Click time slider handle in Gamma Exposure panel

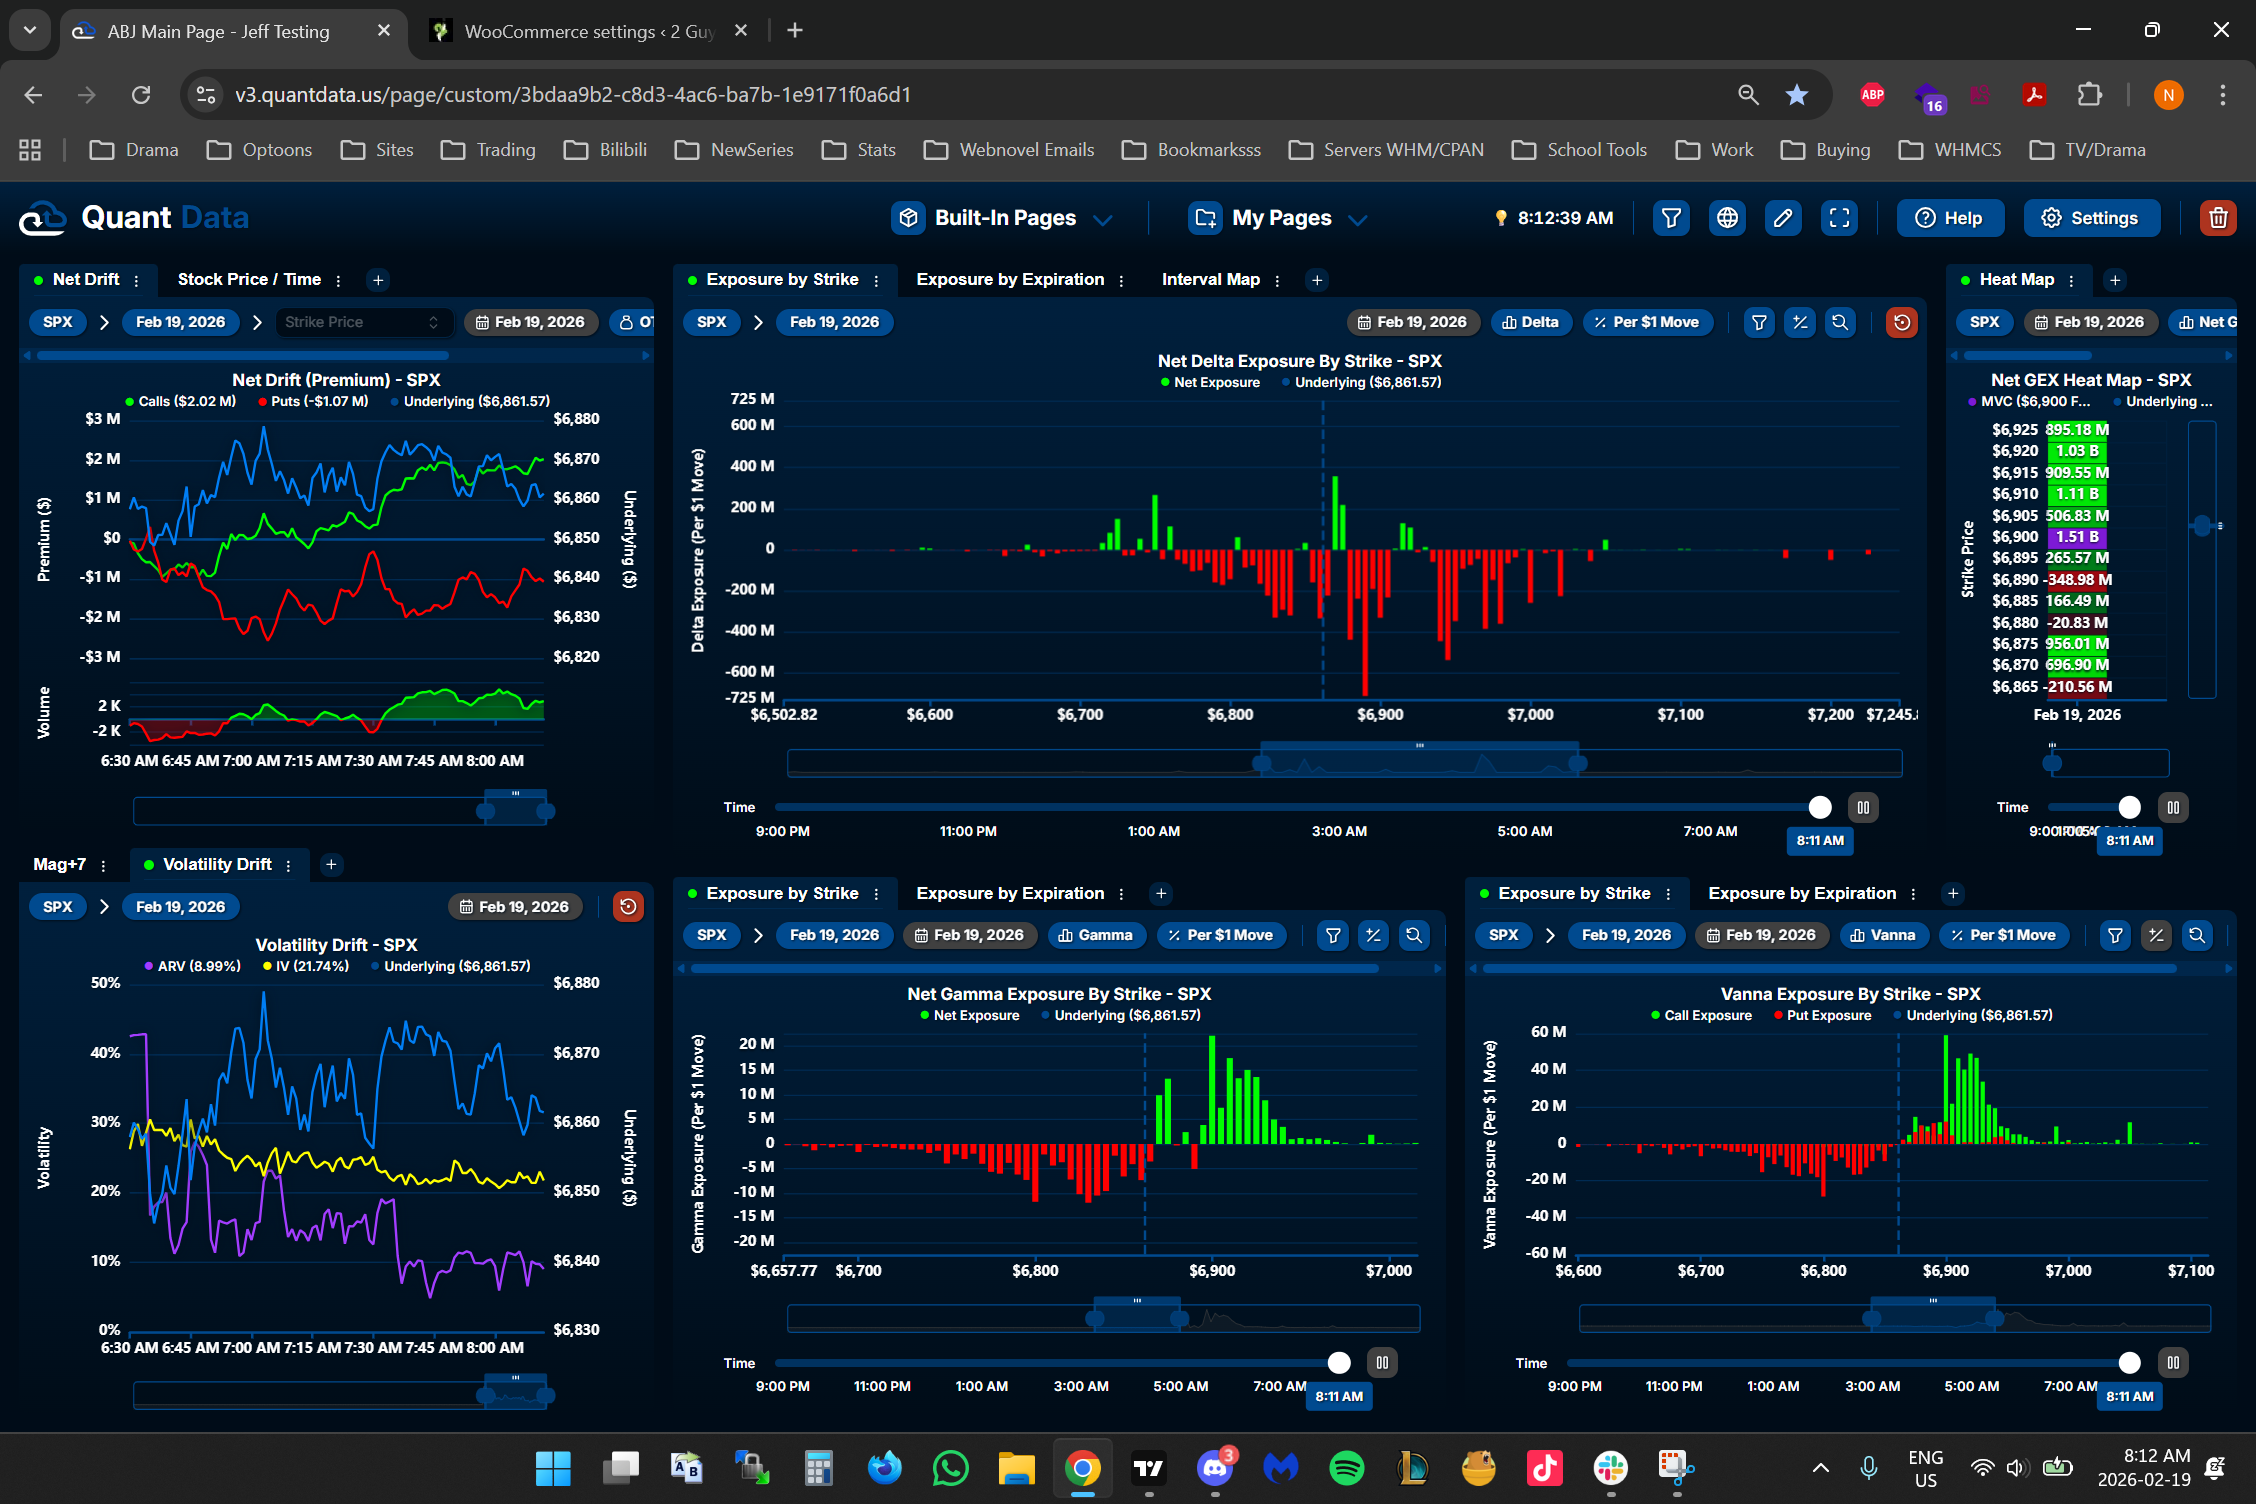click(x=1338, y=1362)
